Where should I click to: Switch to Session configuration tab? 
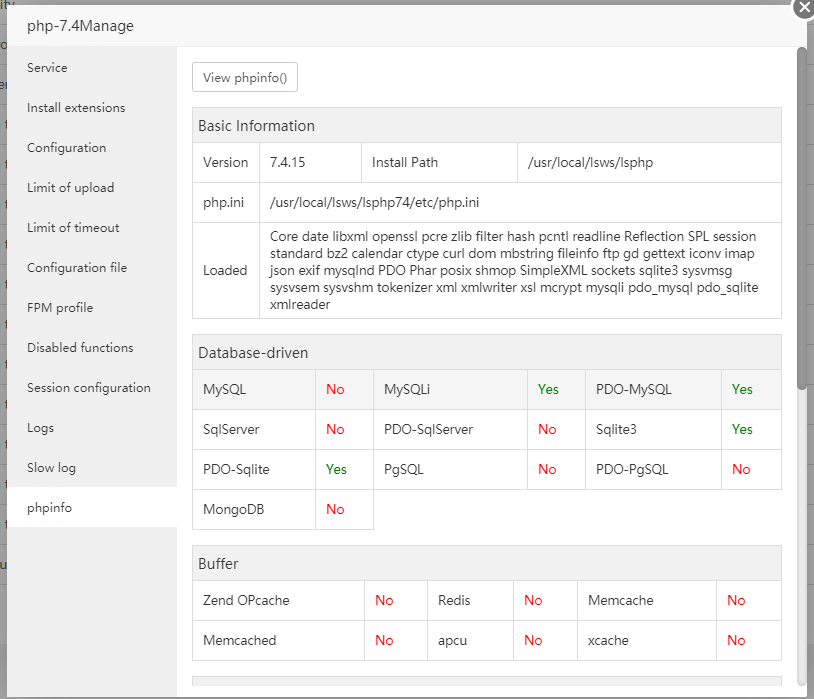(x=89, y=388)
